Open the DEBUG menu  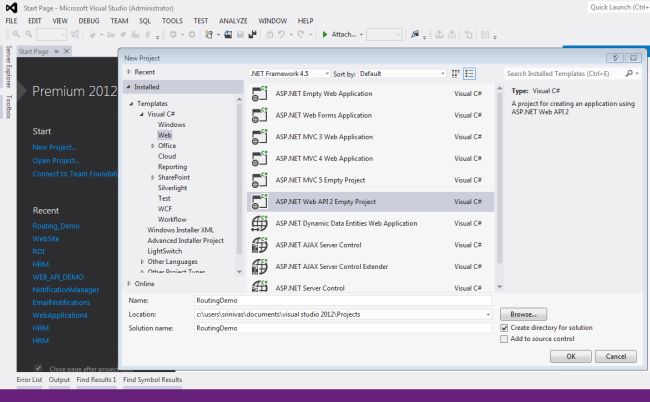89,21
